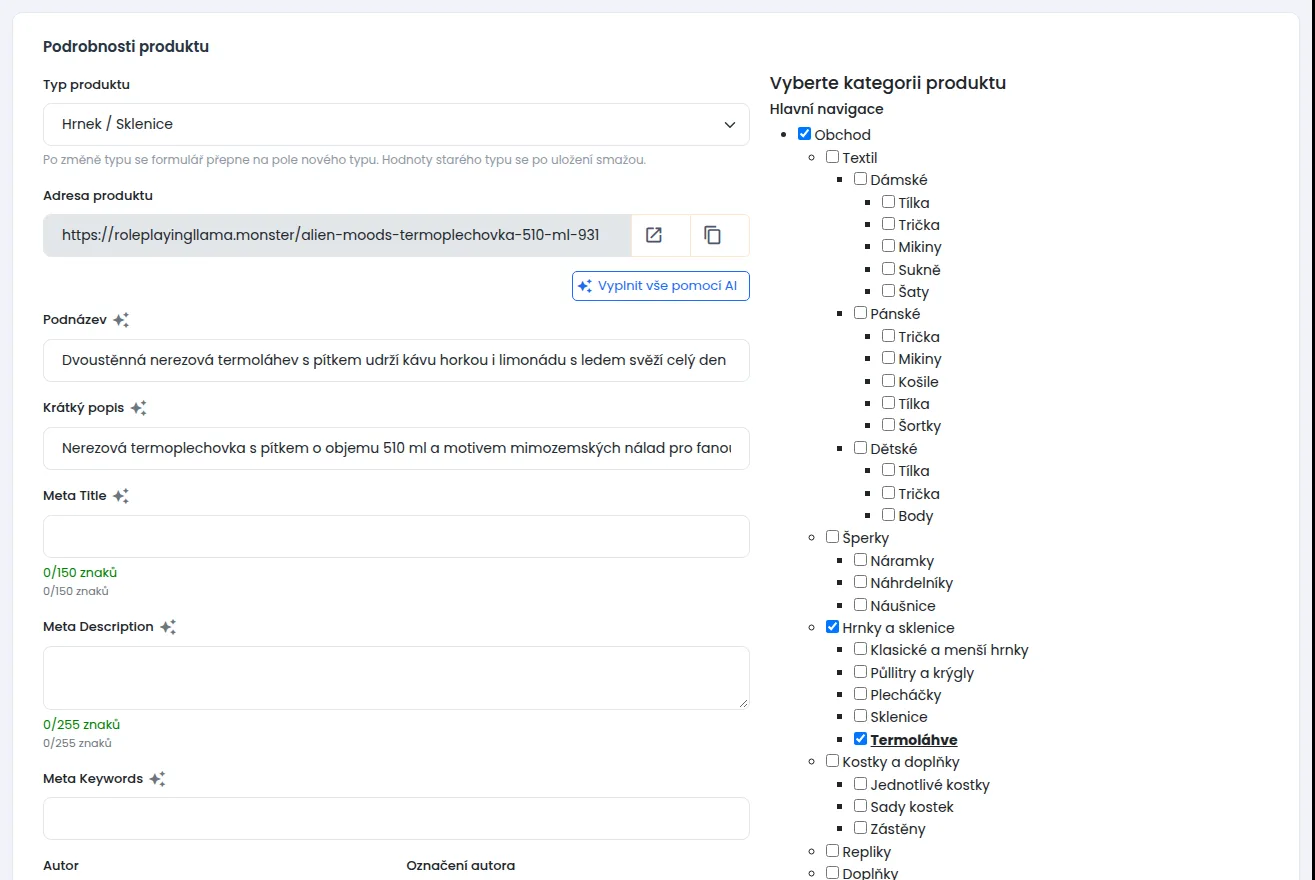1315x880 pixels.
Task: Tick the Košile checkbox under Pánské
Action: (888, 381)
